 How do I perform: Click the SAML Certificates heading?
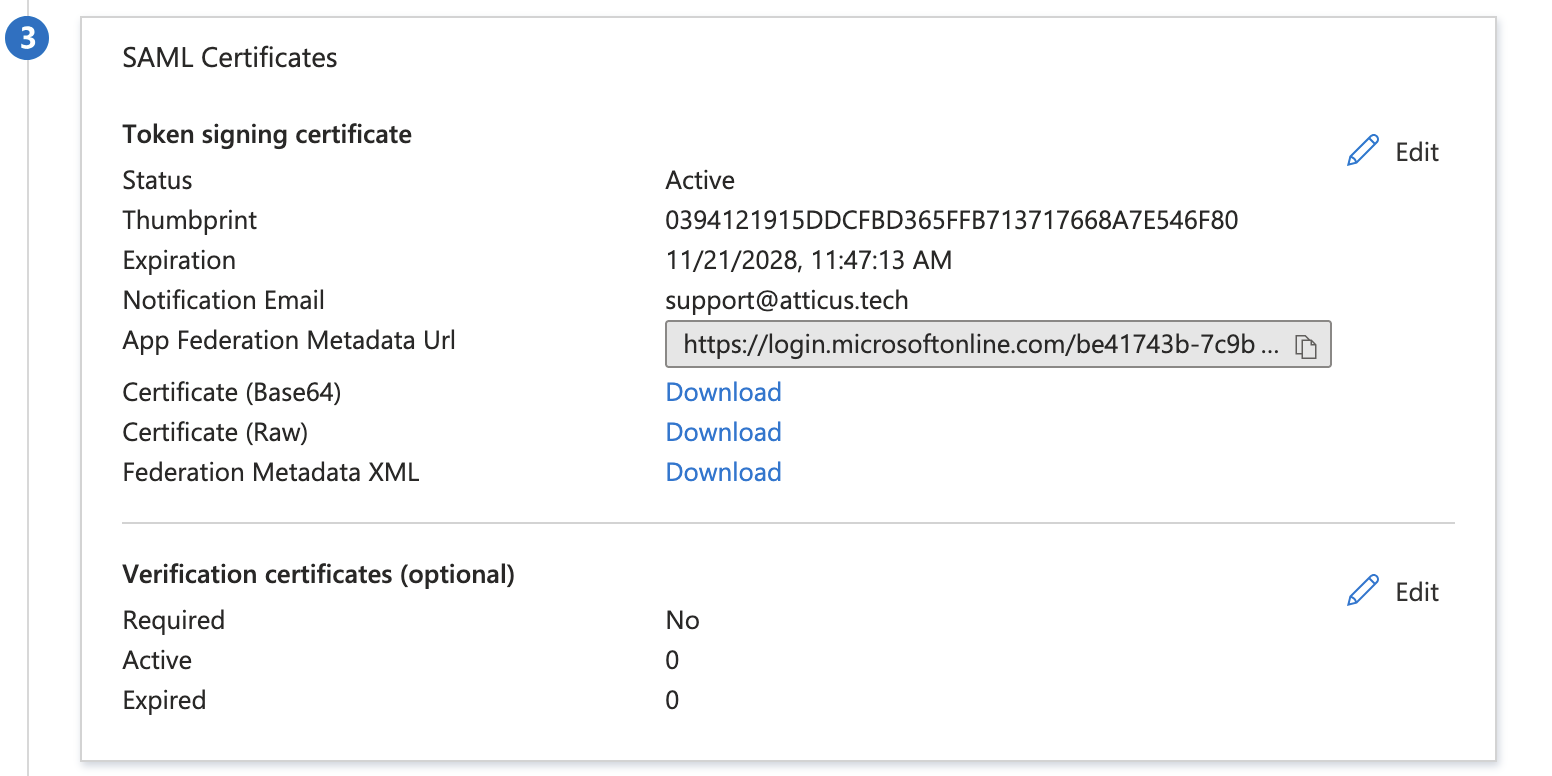(230, 57)
